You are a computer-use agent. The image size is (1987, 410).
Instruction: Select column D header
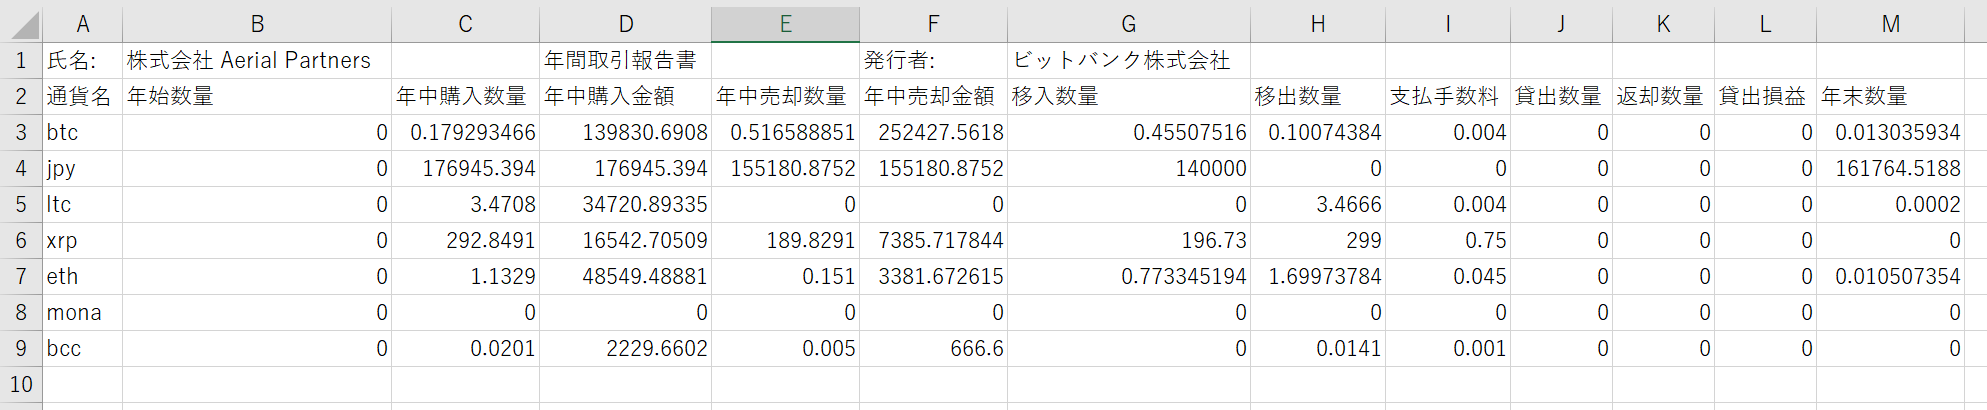[x=625, y=24]
